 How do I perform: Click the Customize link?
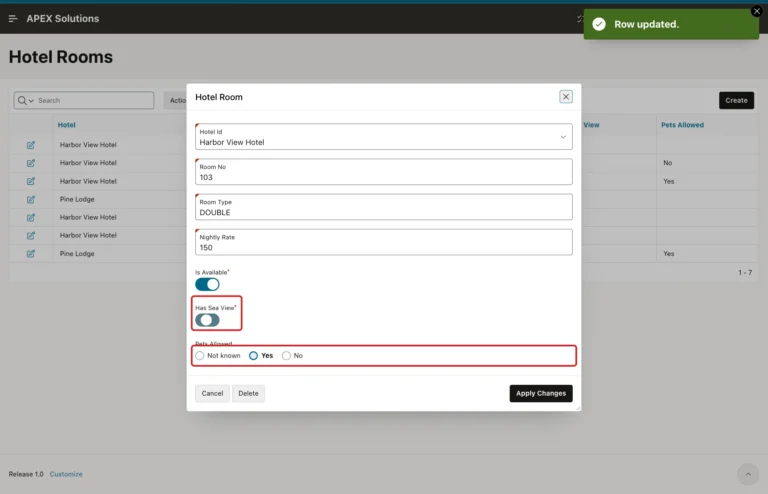coord(66,474)
